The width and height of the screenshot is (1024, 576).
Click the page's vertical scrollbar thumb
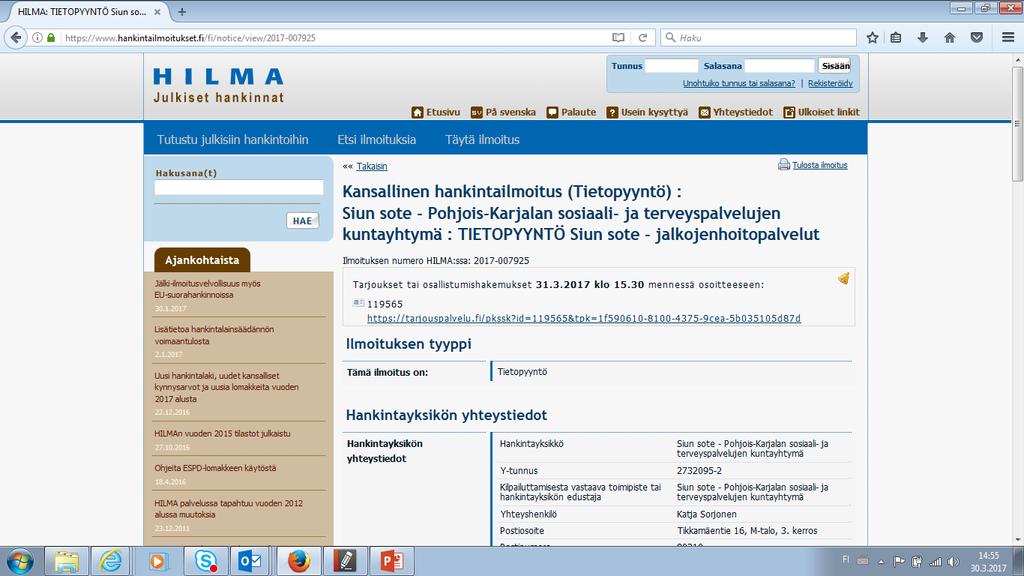pos(1017,124)
